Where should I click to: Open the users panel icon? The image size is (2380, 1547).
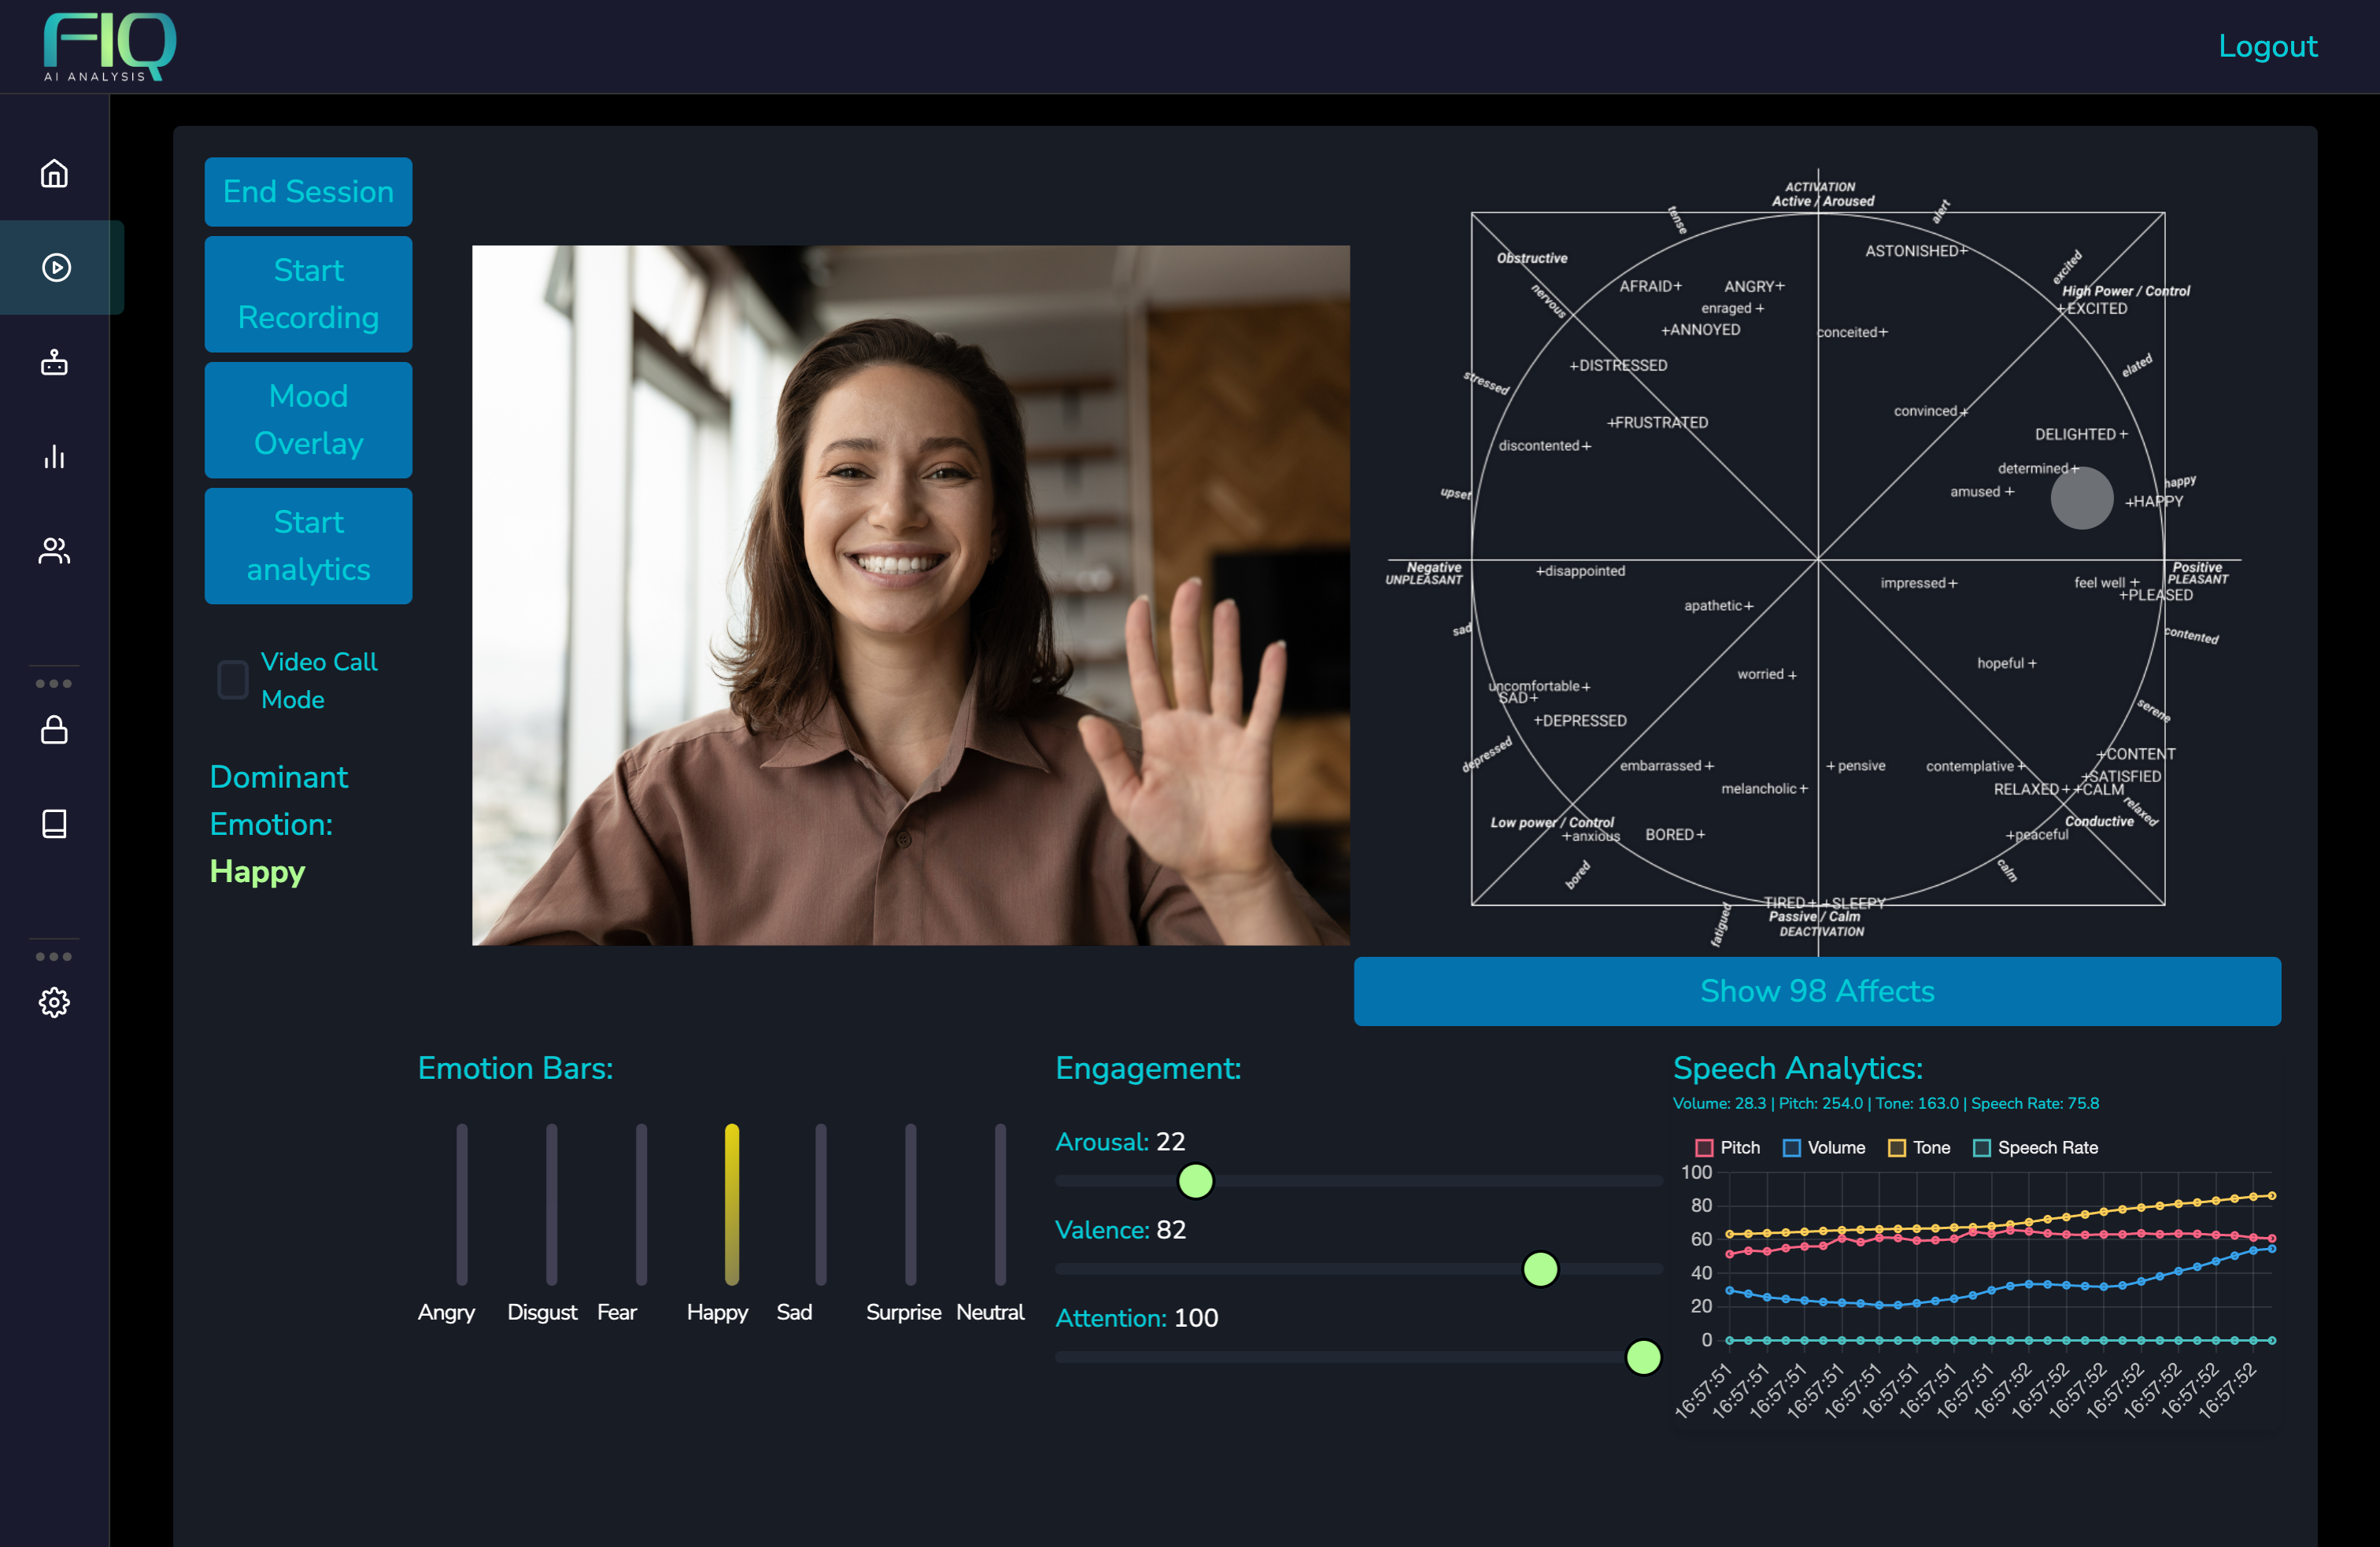55,550
